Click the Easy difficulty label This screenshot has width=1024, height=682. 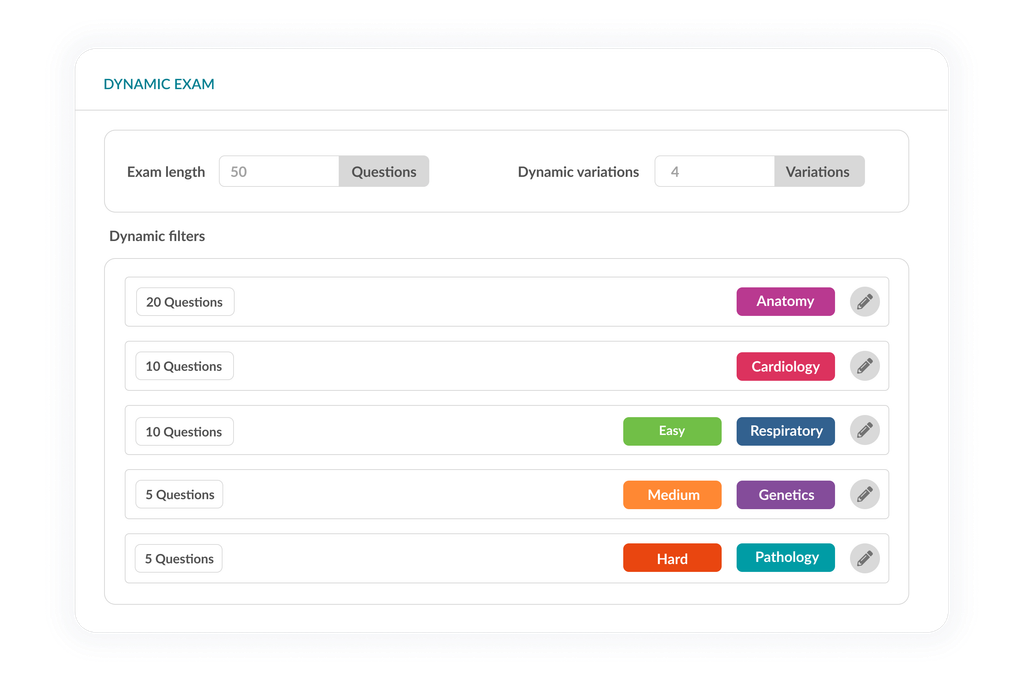(672, 430)
